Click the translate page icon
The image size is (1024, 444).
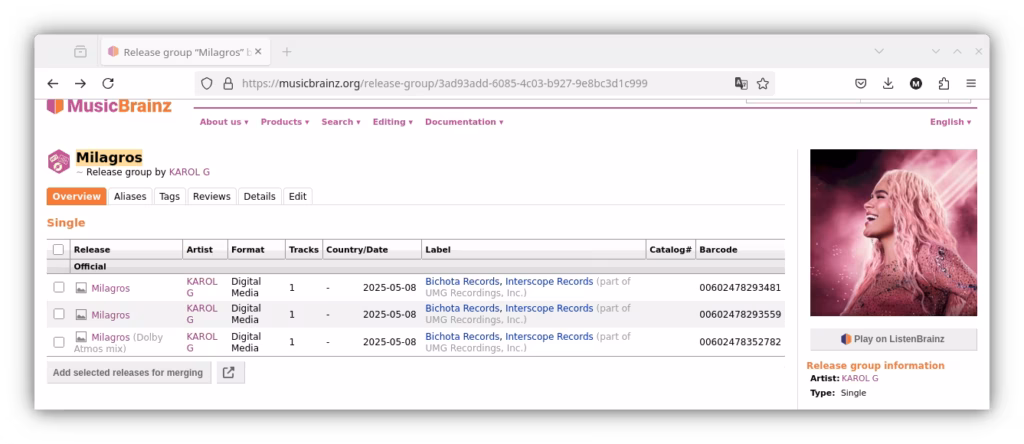[x=741, y=84]
